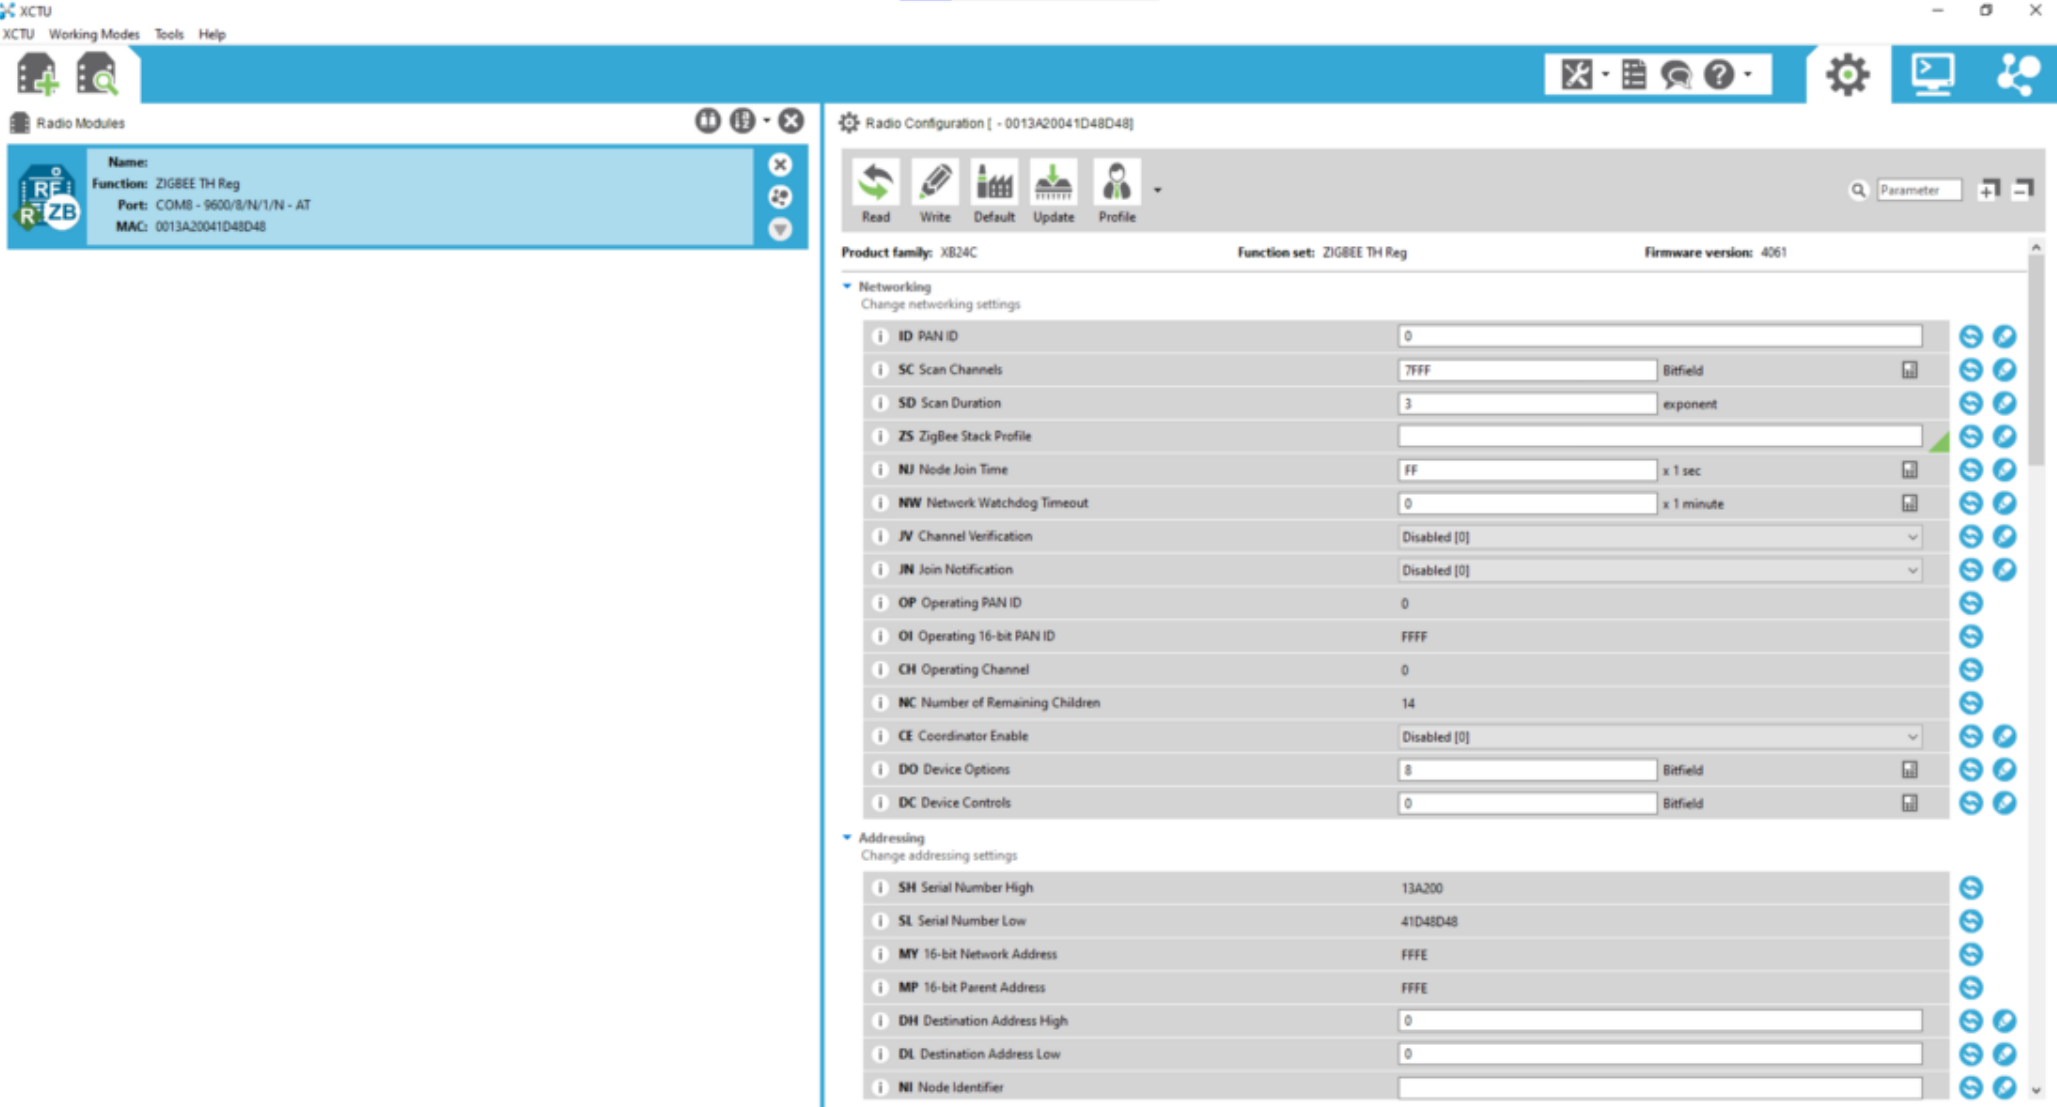Click the Update firmware icon
Viewport: 2057px width, 1107px height.
click(x=1053, y=192)
